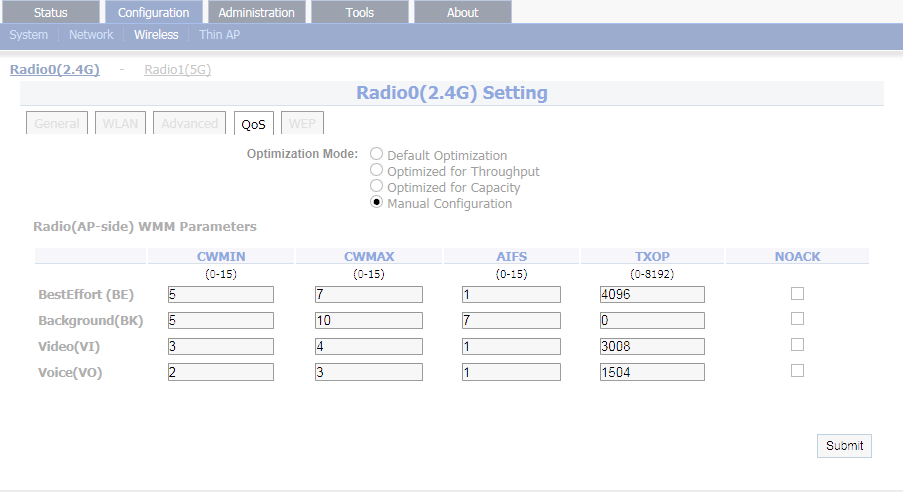This screenshot has width=903, height=492.
Task: Switch to the Administration tab
Action: point(256,12)
